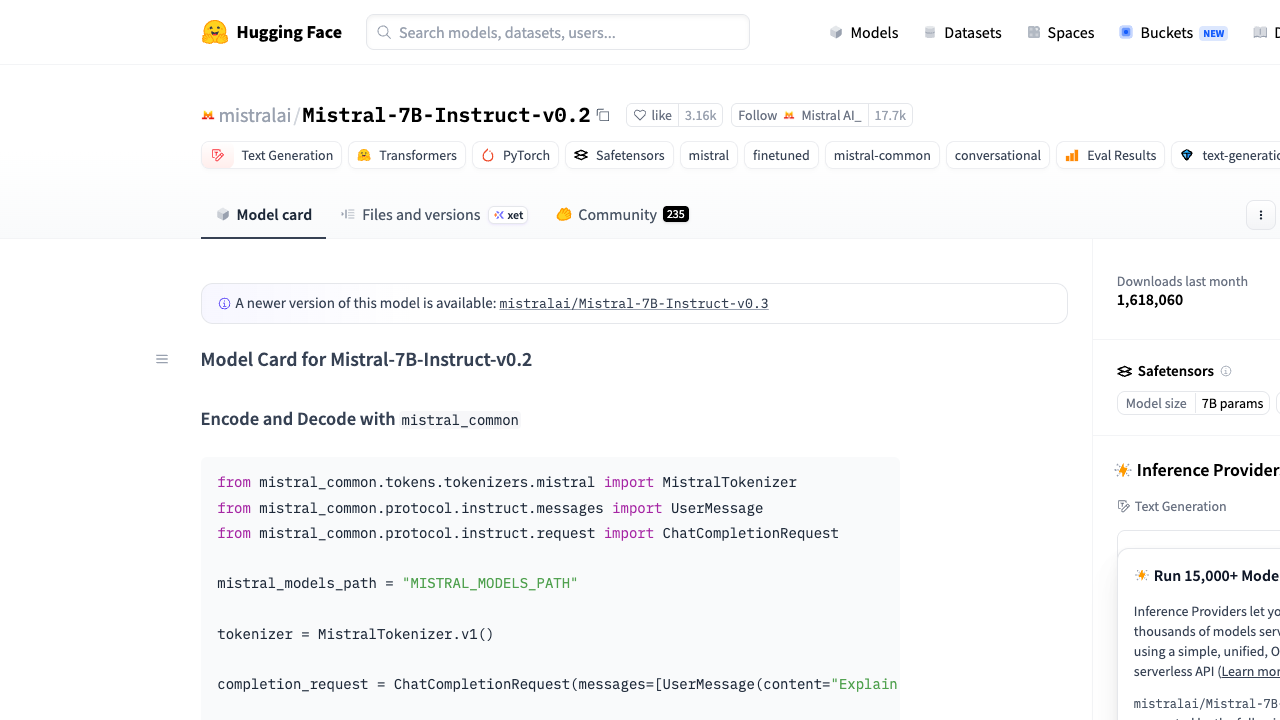
Task: Select the PyTorch tag
Action: (516, 155)
